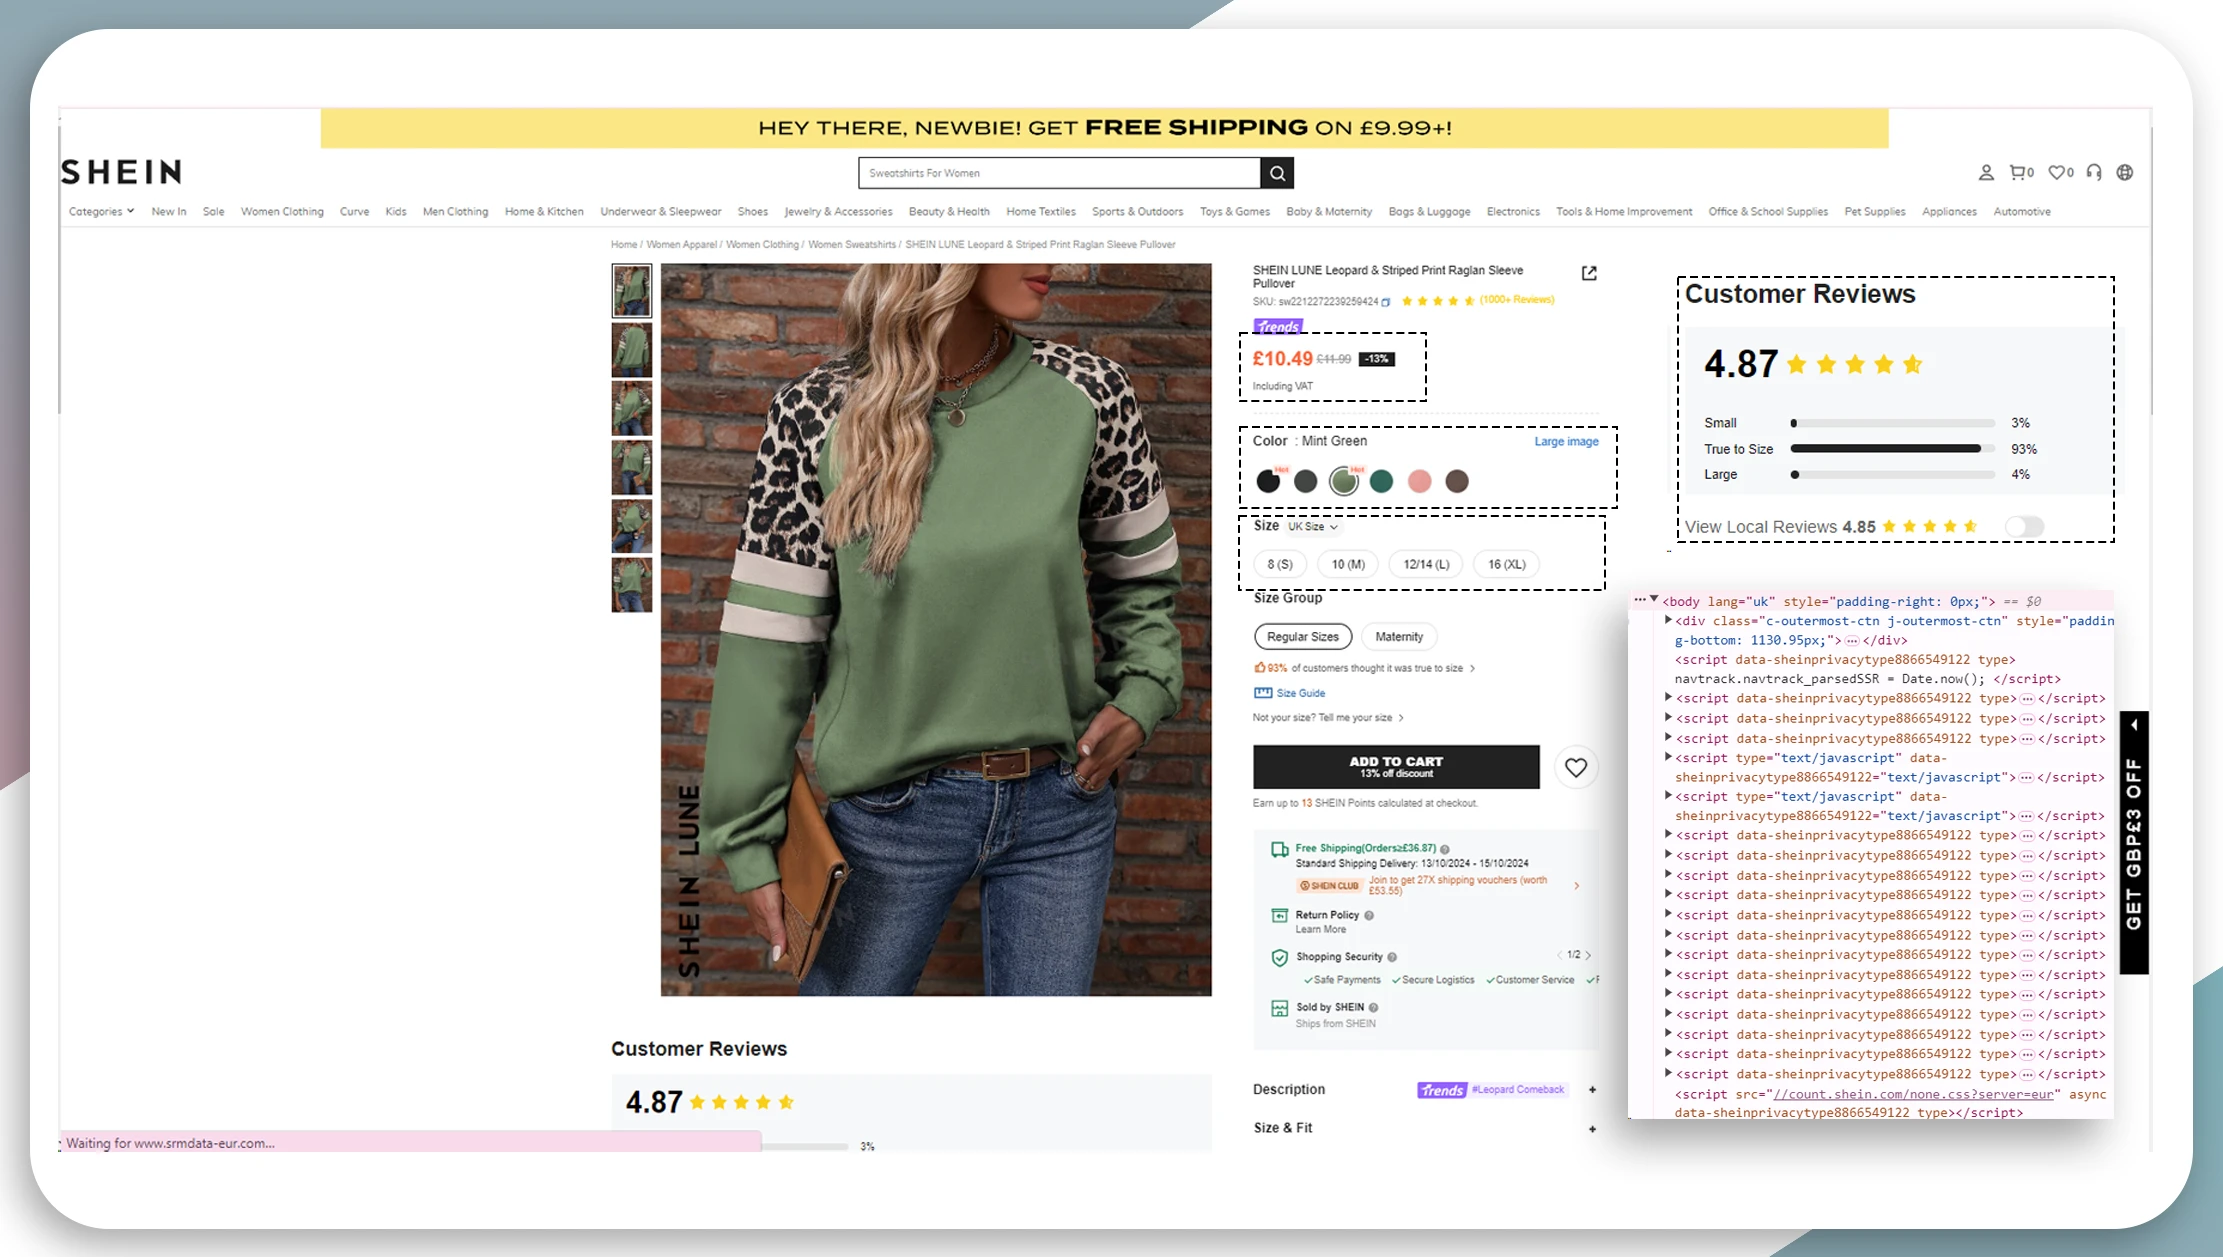Open the Curve menu

pyautogui.click(x=354, y=212)
